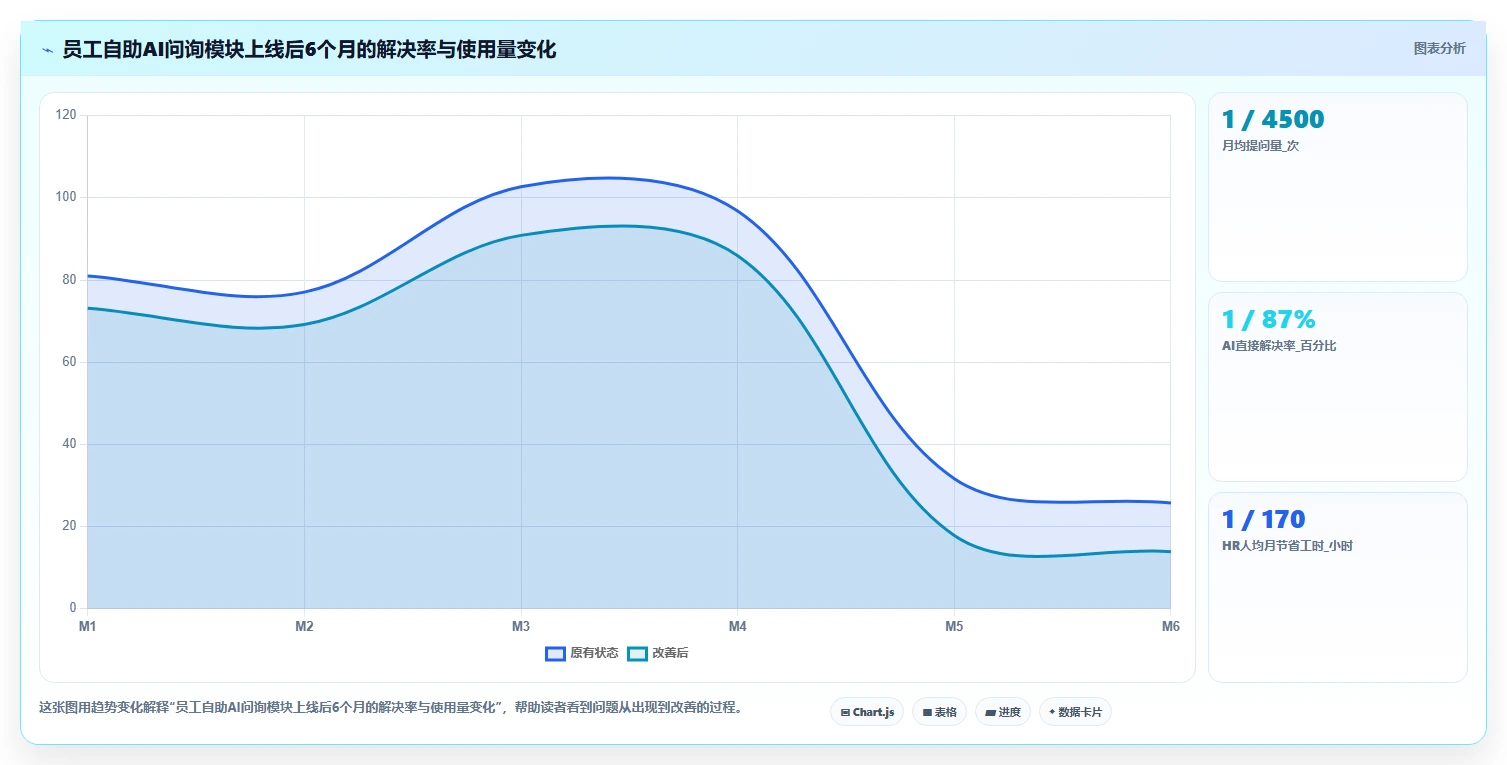Toggle the 原有状态 legend series
This screenshot has height=765, width=1507.
coord(581,653)
